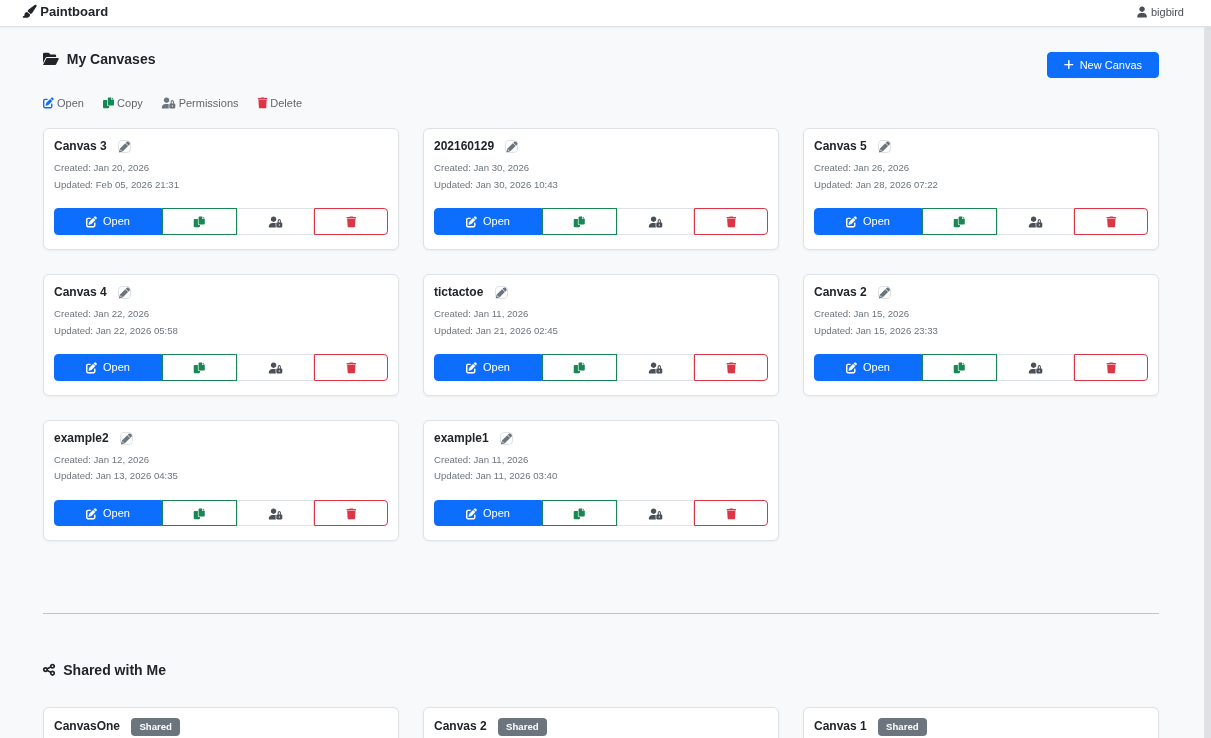The width and height of the screenshot is (1211, 738).
Task: Open the tictactoe canvas
Action: pyautogui.click(x=488, y=367)
